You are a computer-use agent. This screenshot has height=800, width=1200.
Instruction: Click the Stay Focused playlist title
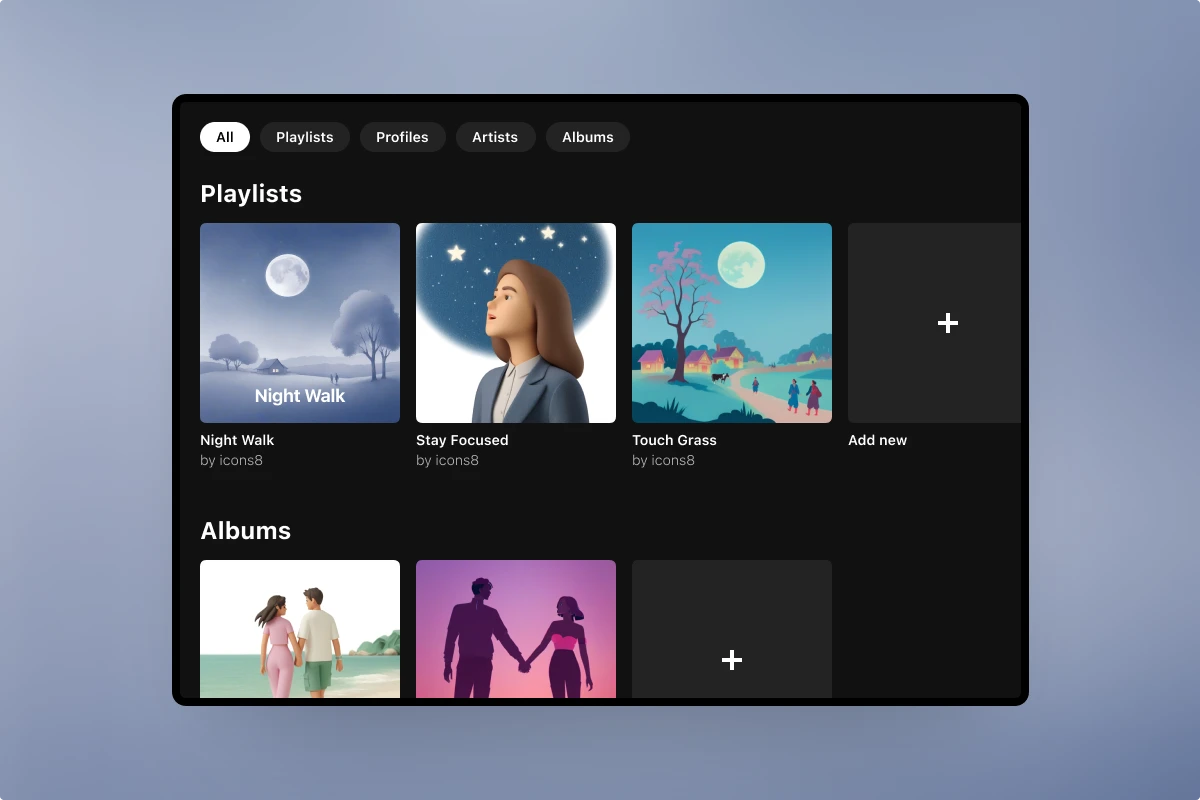(x=462, y=440)
